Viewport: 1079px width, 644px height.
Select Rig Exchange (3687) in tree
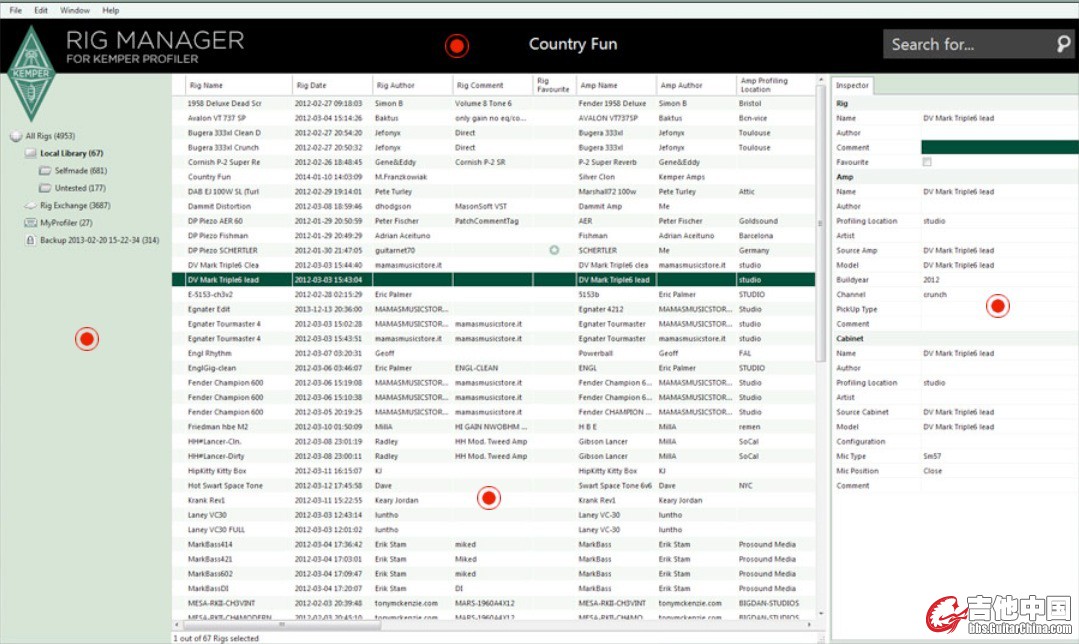point(75,206)
